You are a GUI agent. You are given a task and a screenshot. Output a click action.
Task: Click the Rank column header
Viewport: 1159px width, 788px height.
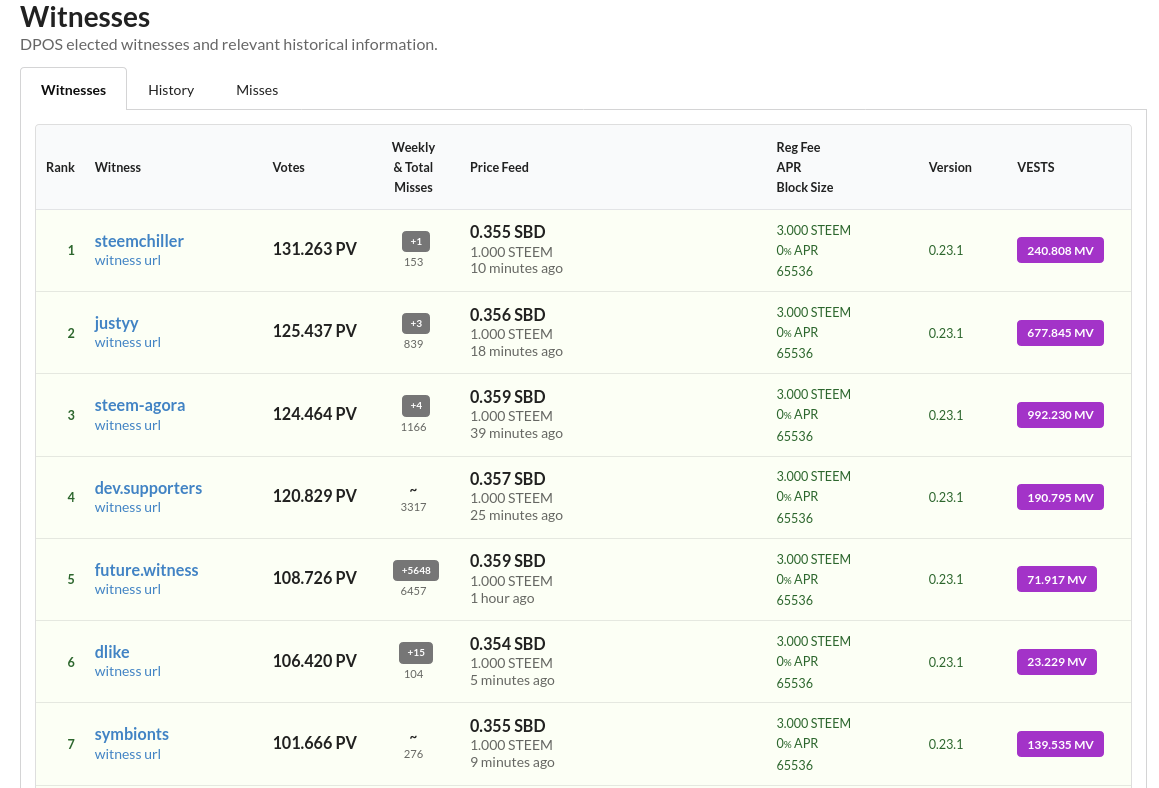[60, 167]
